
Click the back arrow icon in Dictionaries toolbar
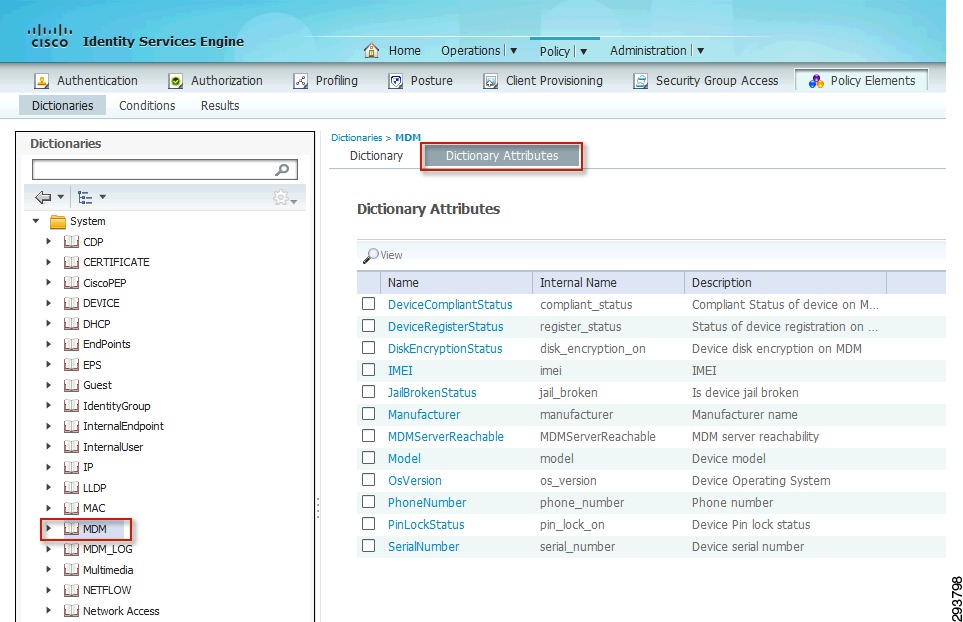click(x=43, y=197)
